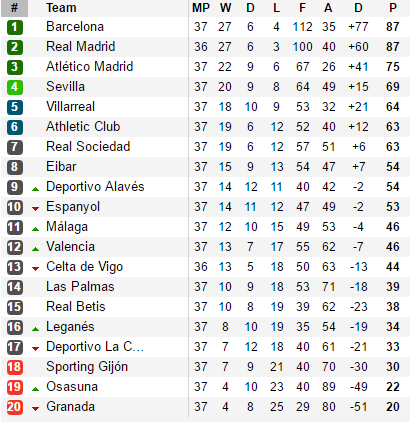
Task: Click the red rank 18 badge
Action: tap(15, 367)
